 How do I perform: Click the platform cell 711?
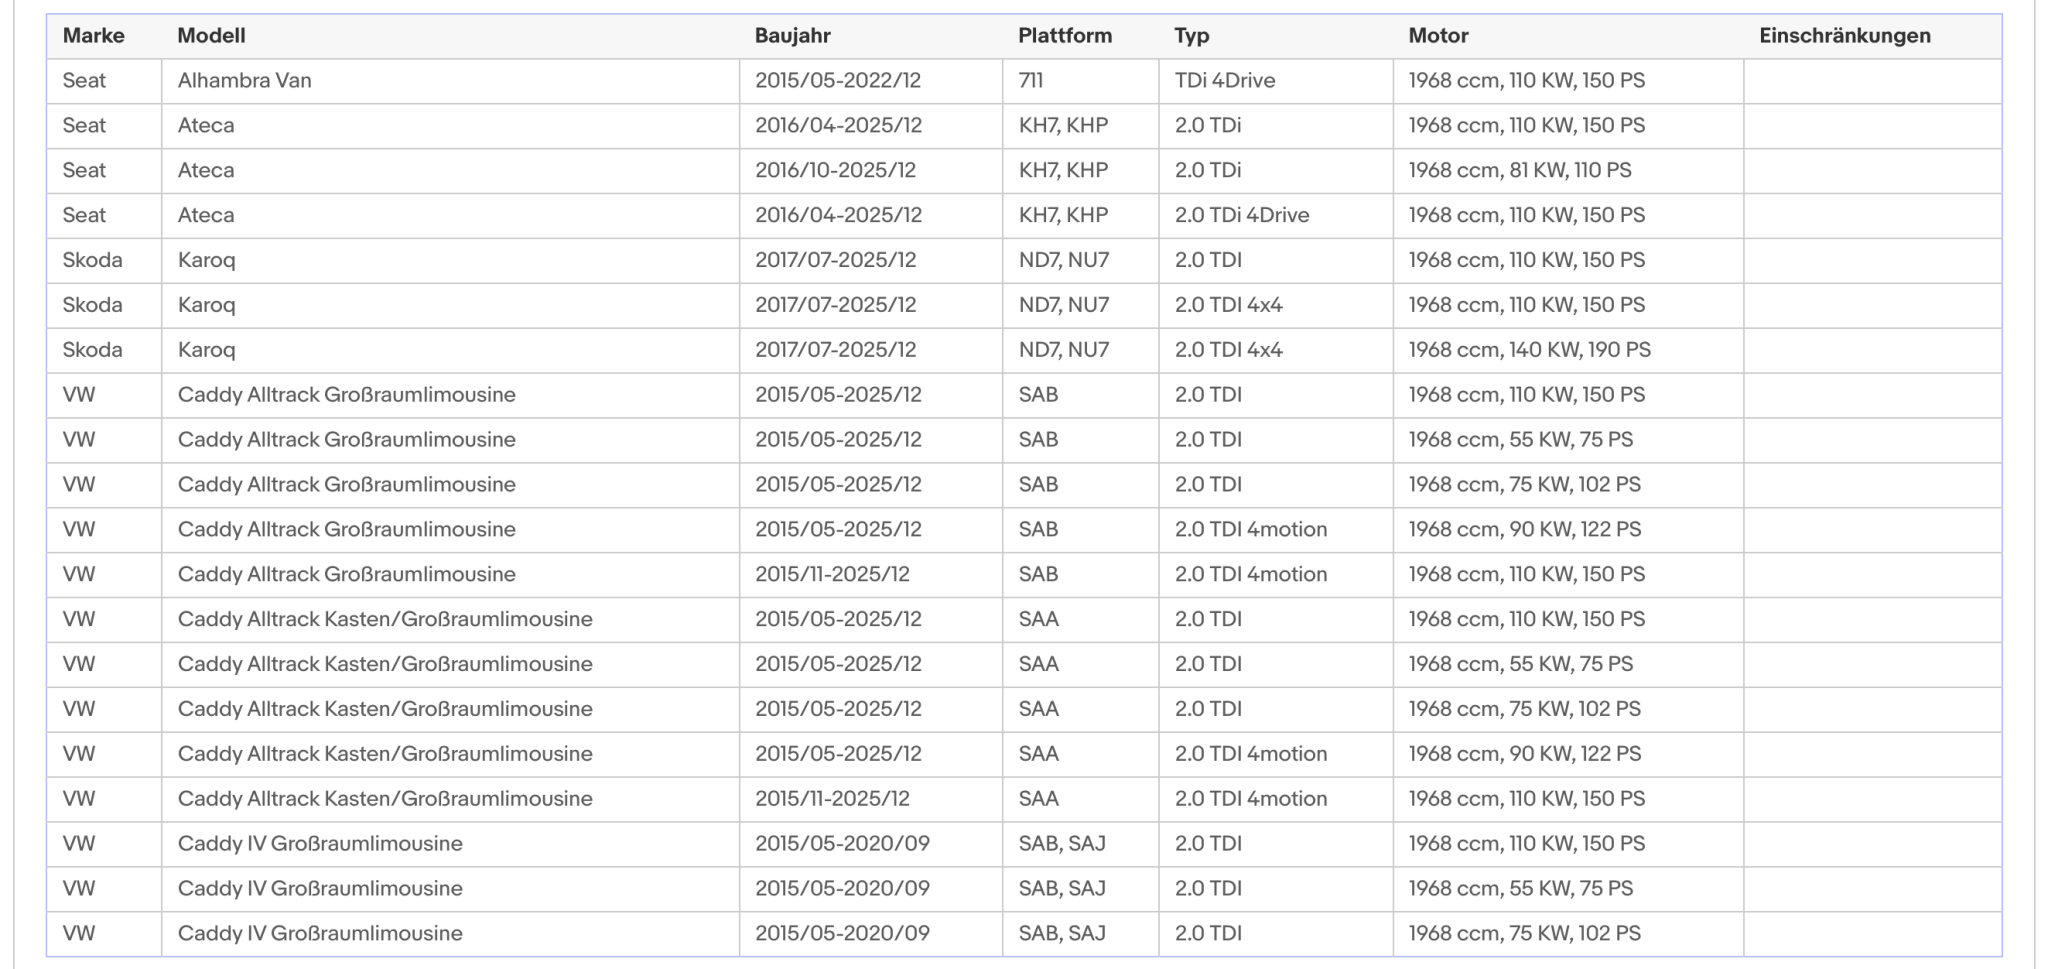coord(1081,81)
